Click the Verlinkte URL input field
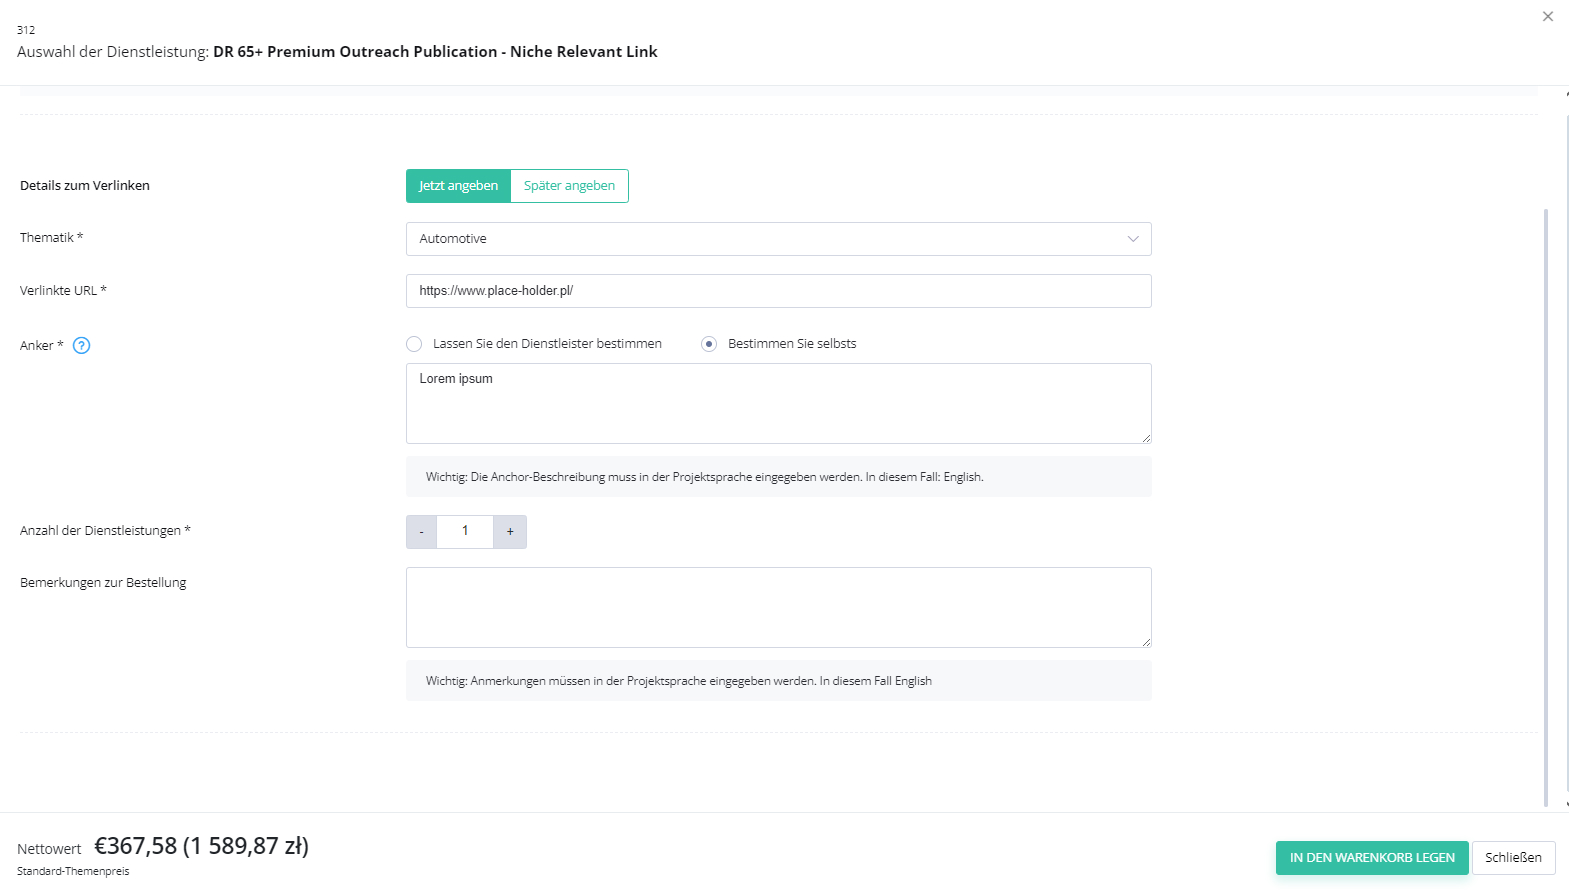This screenshot has width=1569, height=894. click(x=778, y=291)
